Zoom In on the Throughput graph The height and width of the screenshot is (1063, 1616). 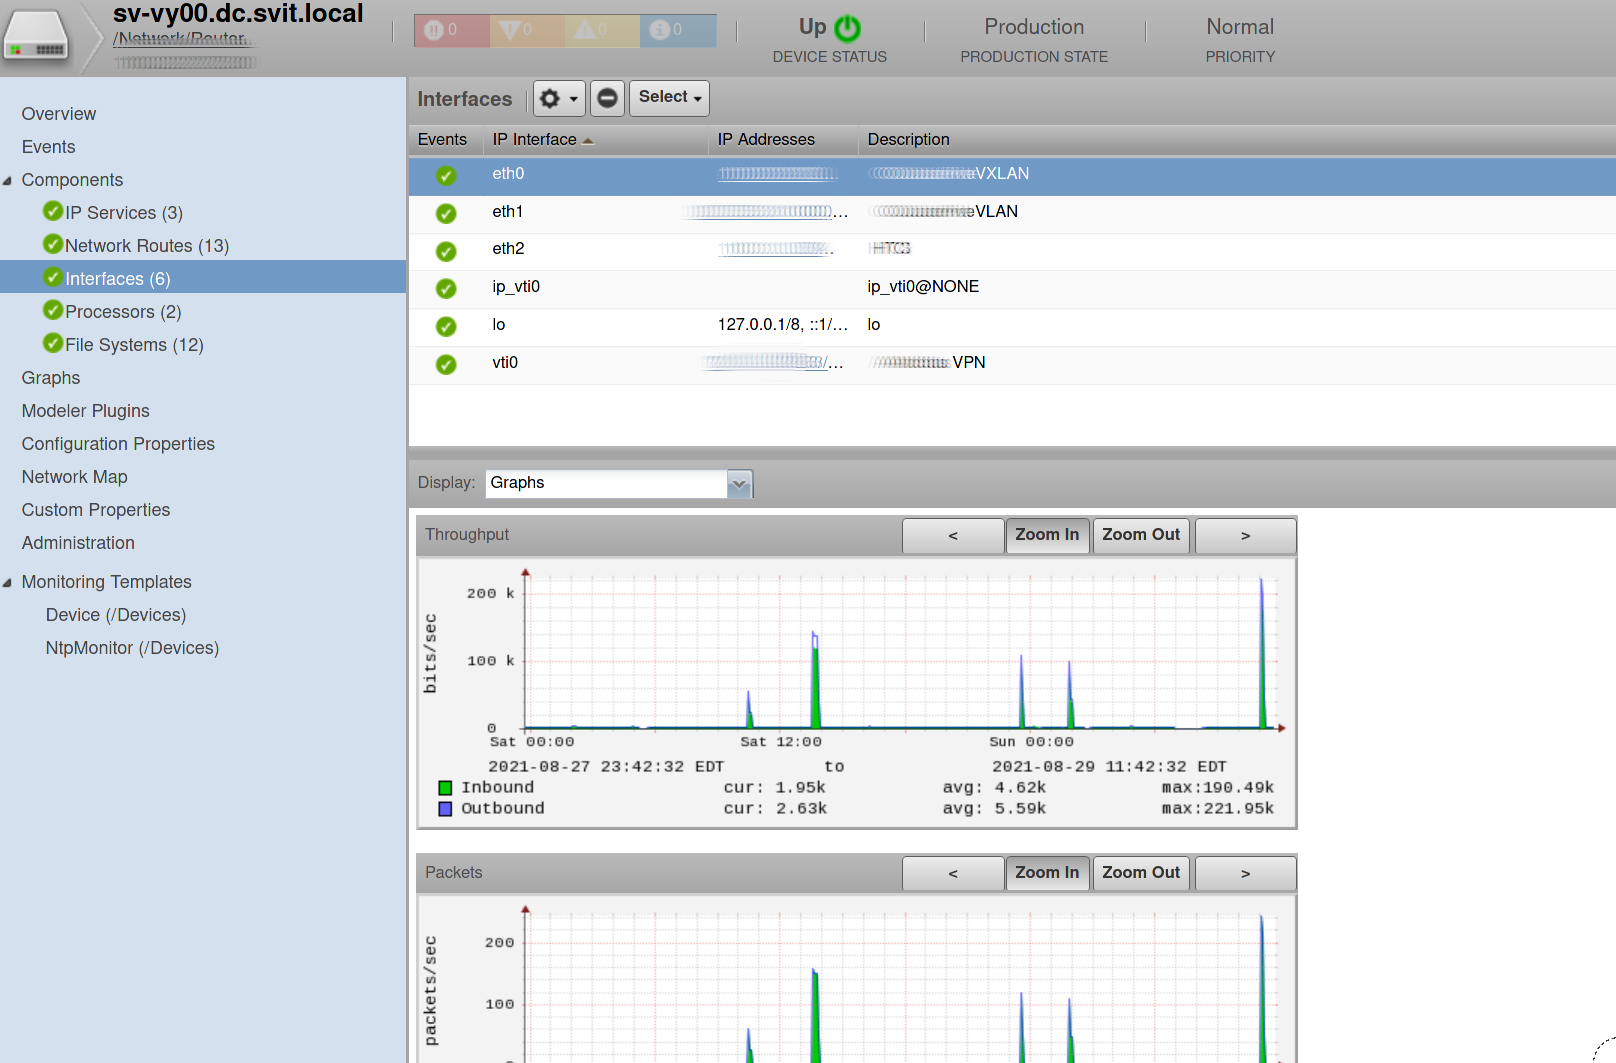tap(1046, 535)
